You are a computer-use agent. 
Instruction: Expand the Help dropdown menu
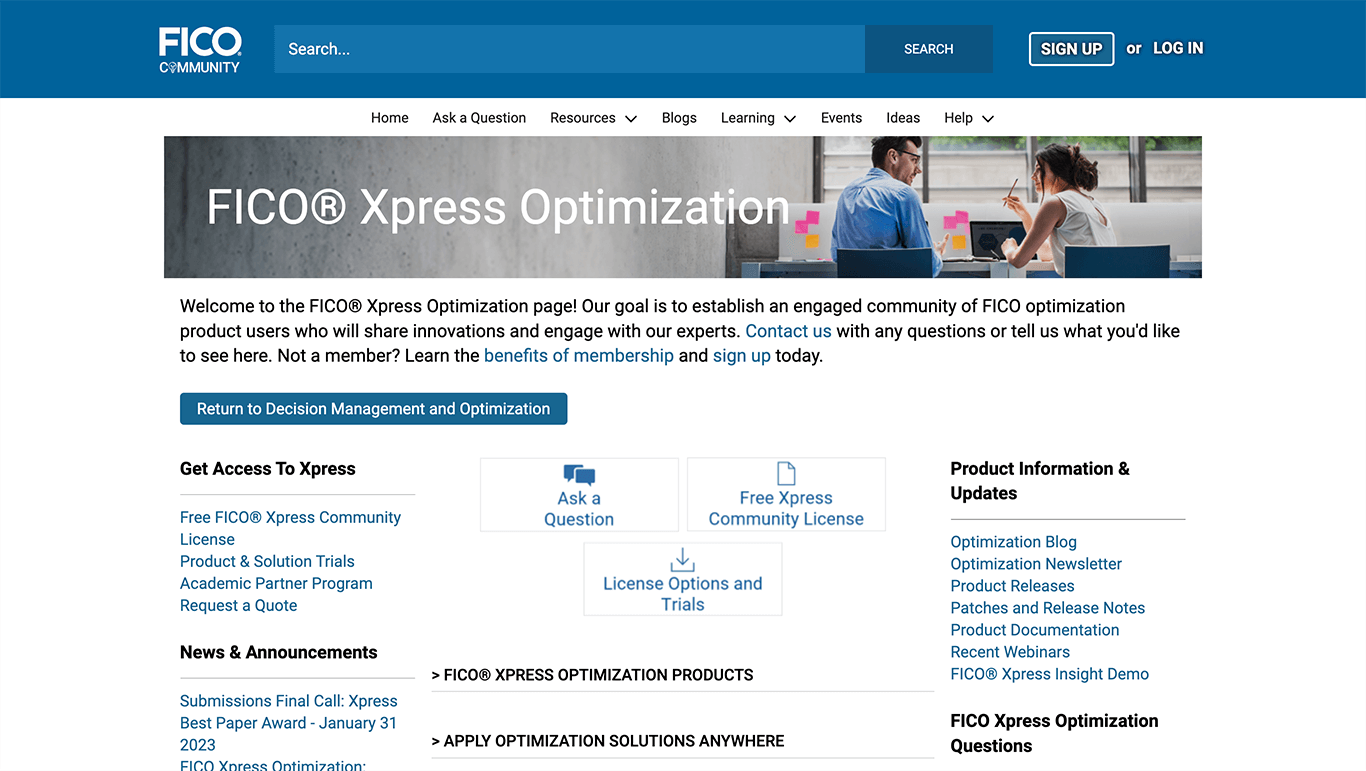point(969,118)
